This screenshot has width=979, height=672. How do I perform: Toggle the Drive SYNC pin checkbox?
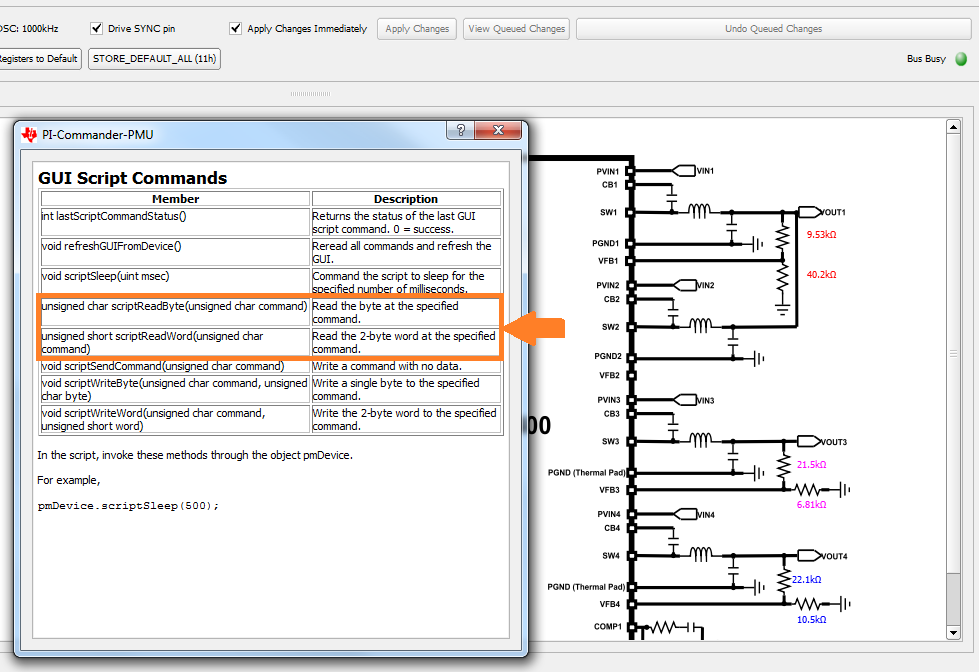coord(97,29)
